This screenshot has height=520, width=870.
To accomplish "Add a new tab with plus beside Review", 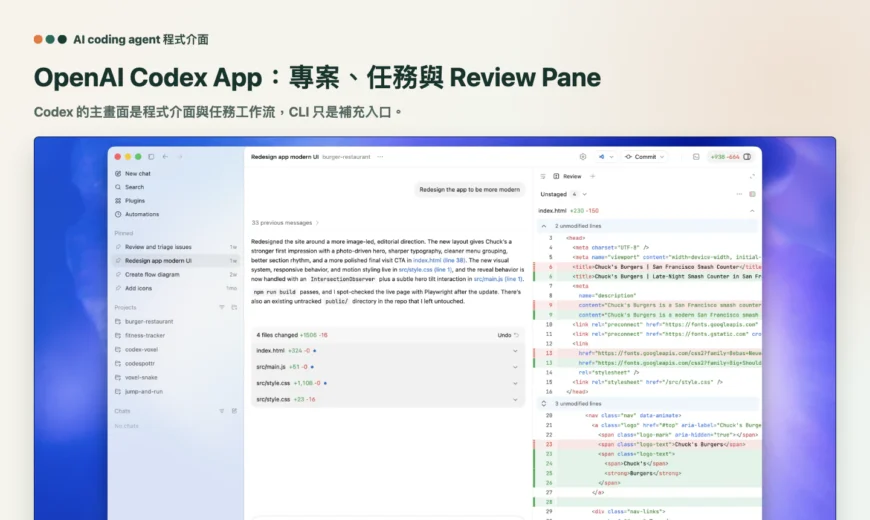I will coord(593,176).
